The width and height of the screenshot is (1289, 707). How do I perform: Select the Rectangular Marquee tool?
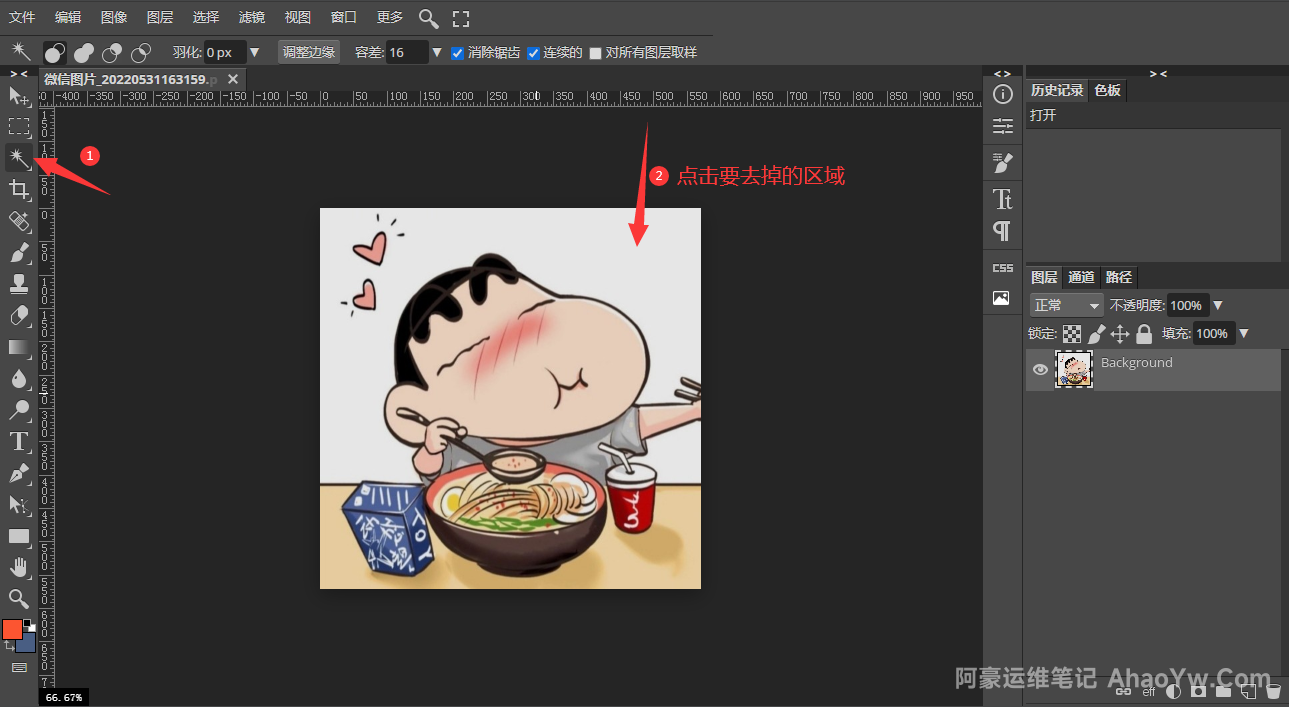(x=19, y=126)
